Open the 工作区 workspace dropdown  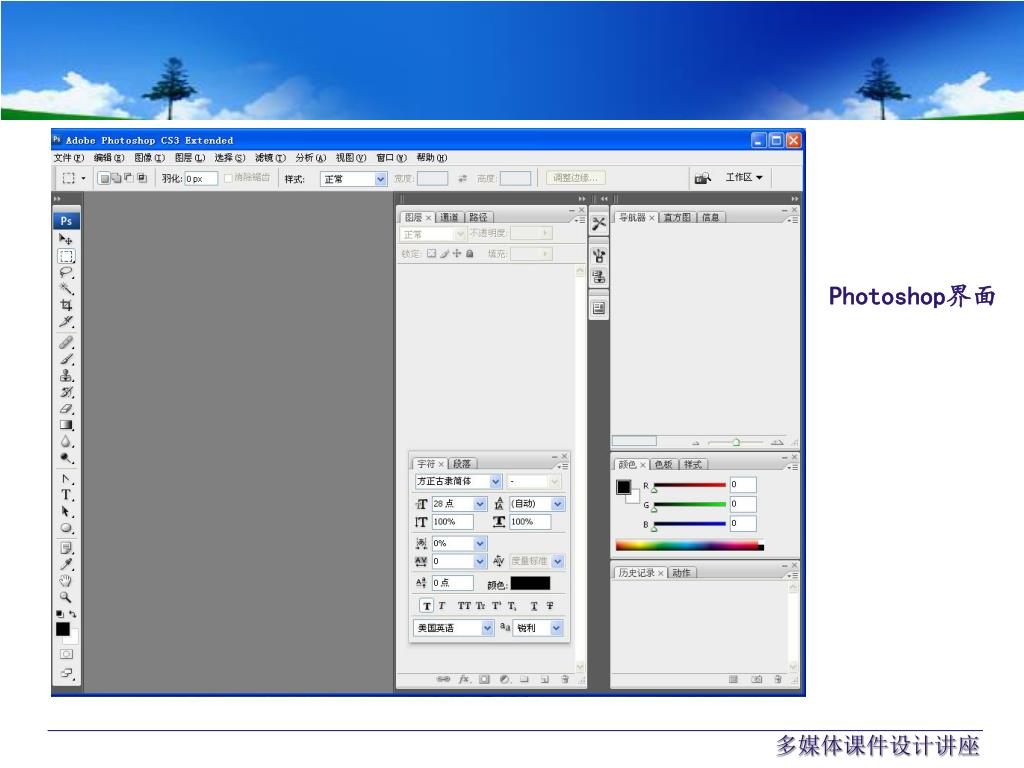(744, 178)
